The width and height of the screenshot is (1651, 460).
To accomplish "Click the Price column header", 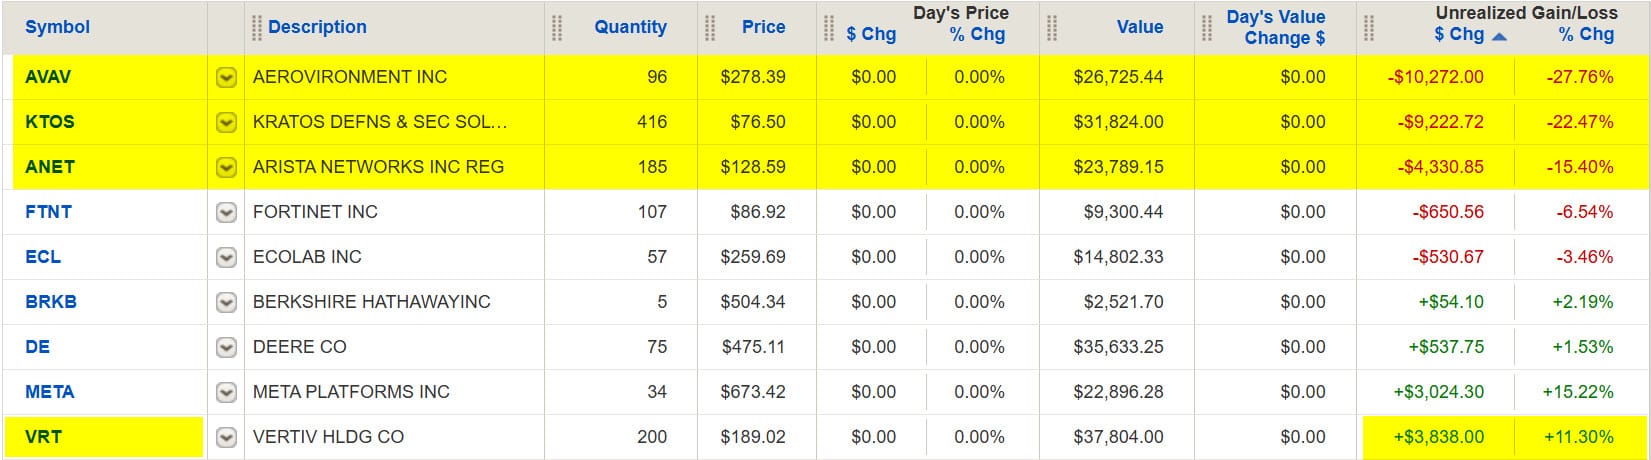I will coord(763,27).
